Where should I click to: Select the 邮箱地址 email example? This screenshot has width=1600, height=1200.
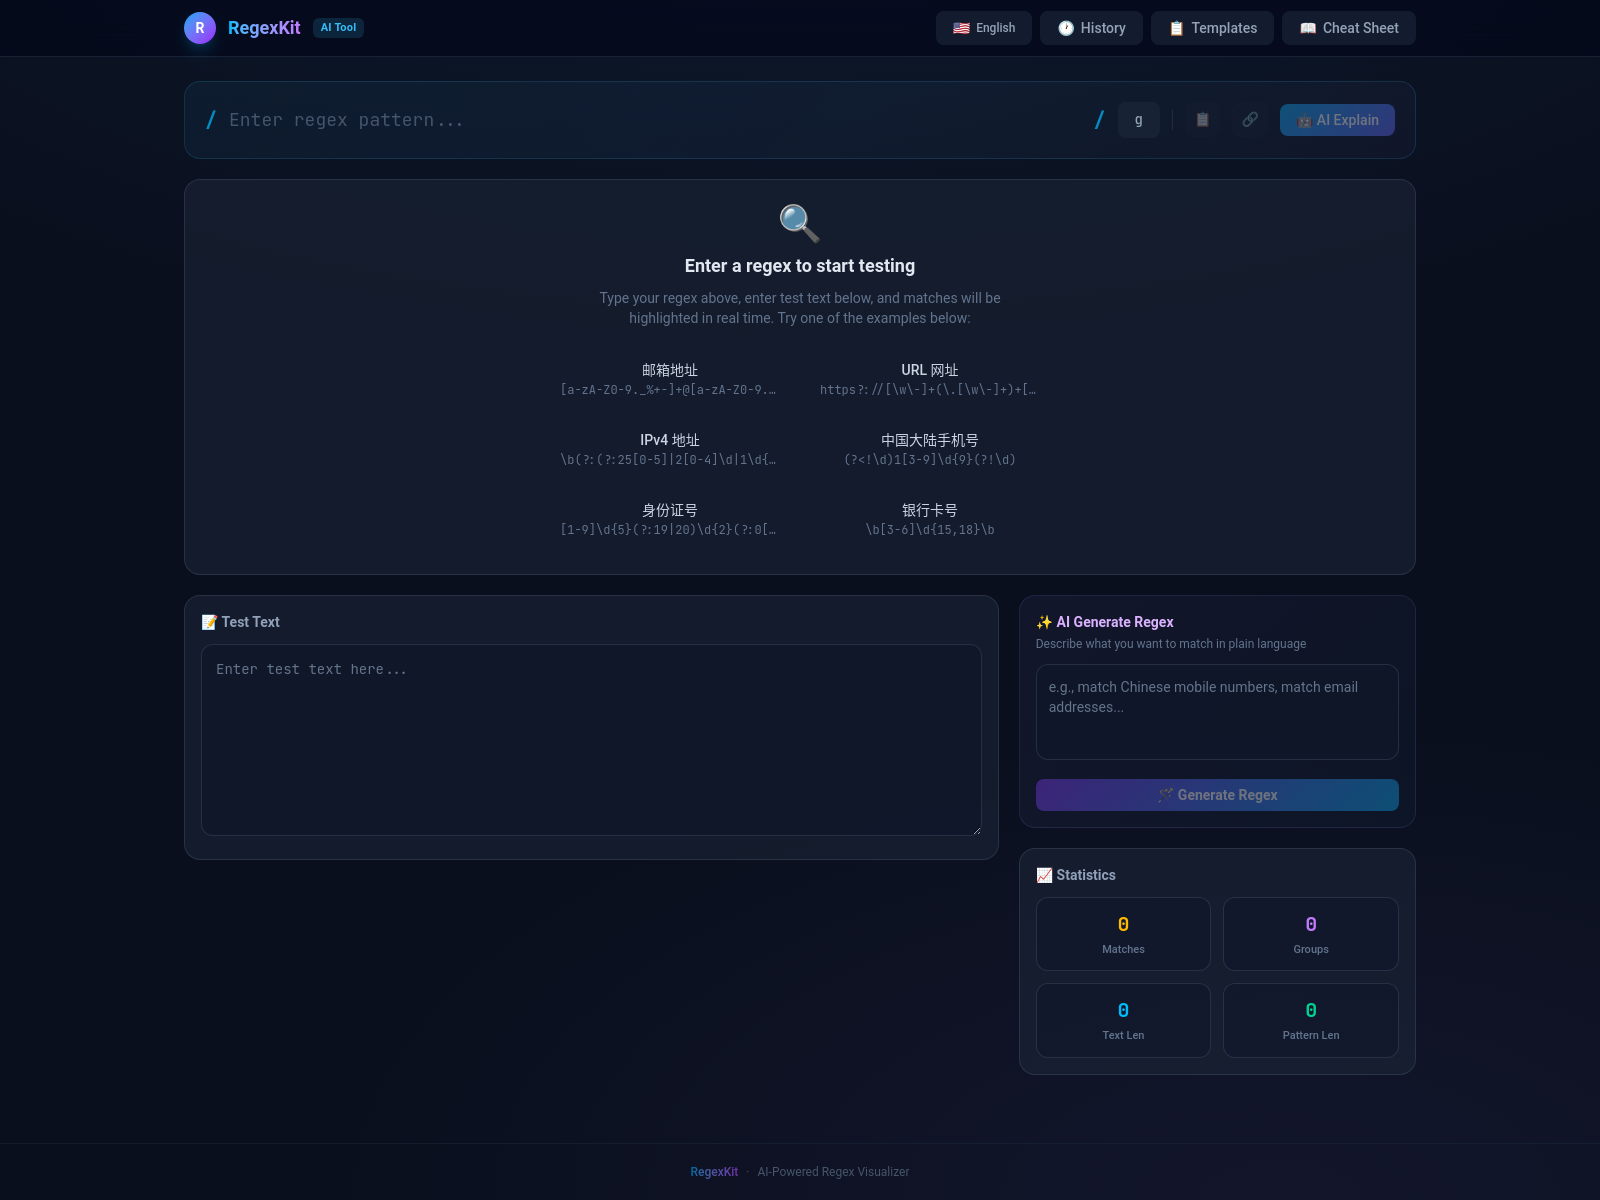click(x=669, y=379)
